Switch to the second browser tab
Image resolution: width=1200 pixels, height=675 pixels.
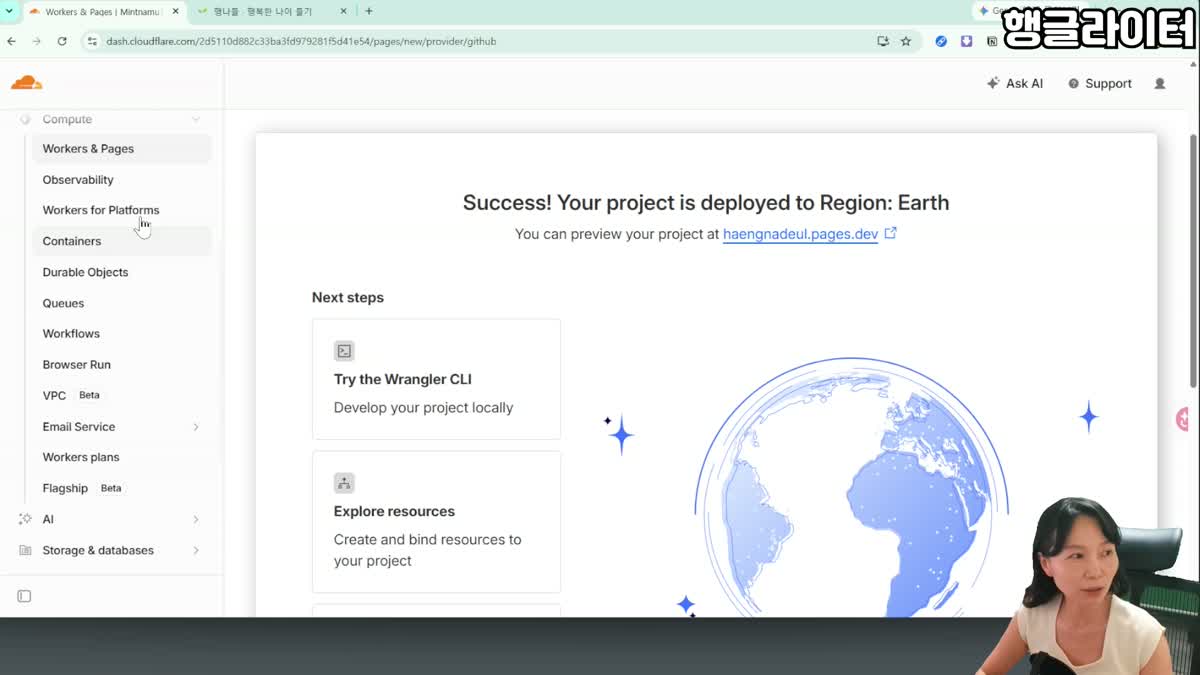tap(271, 11)
